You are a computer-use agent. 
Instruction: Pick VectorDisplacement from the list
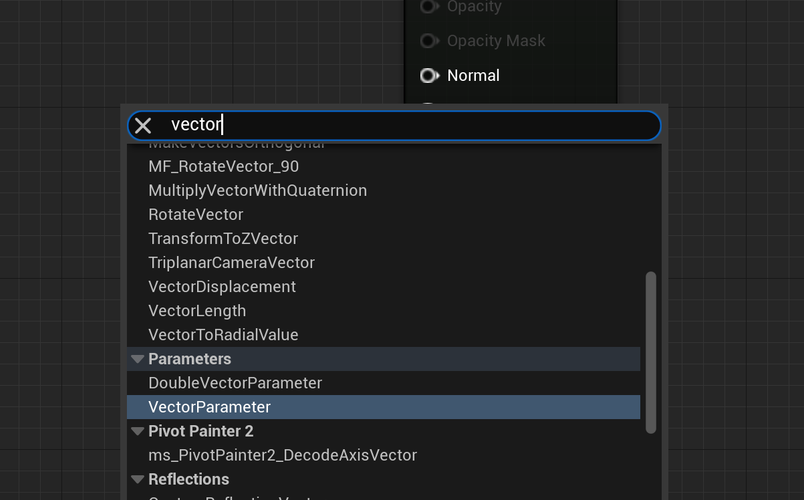tap(222, 286)
